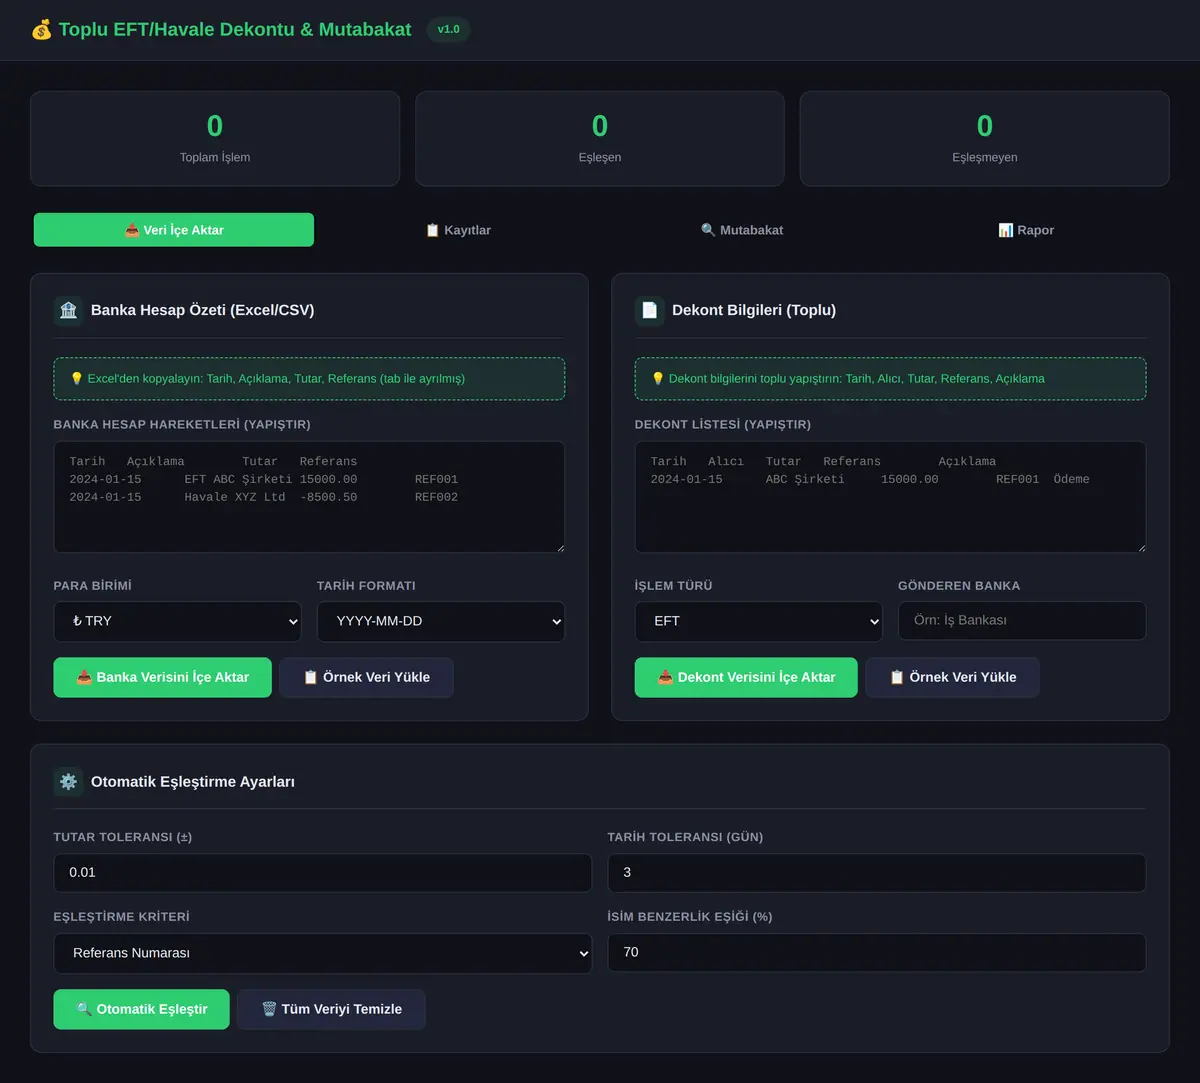The height and width of the screenshot is (1083, 1200).
Task: Click the İsim Benzerlik Eşiği input field
Action: click(877, 953)
